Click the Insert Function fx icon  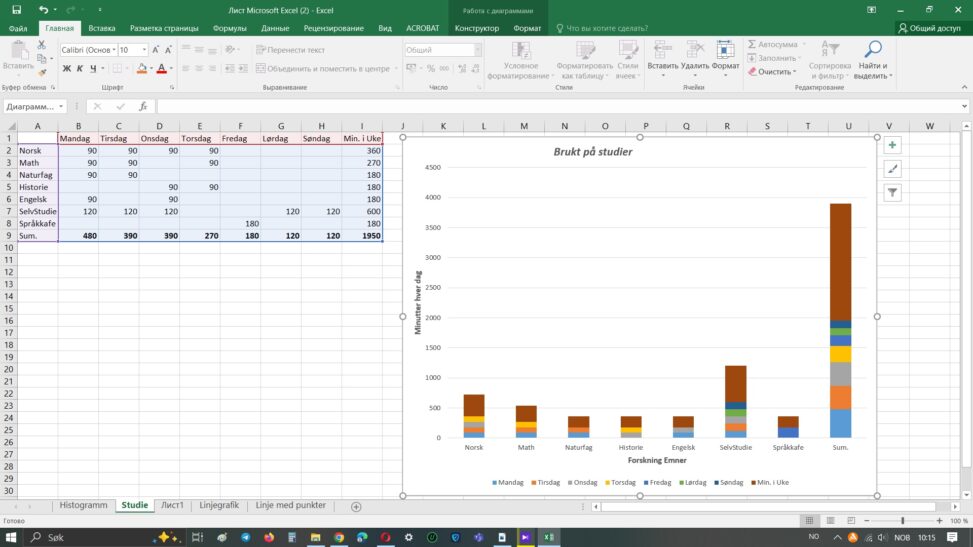tap(143, 106)
